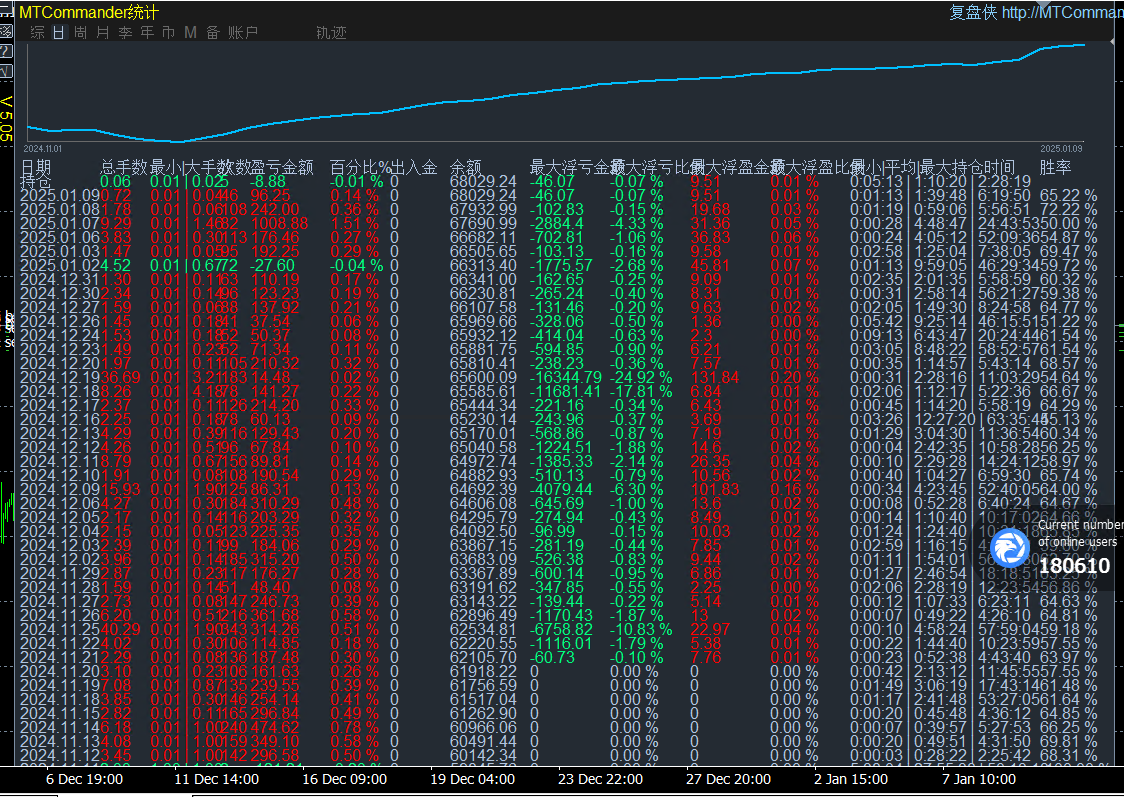Open the 综 summary tab
This screenshot has width=1124, height=797.
coord(37,32)
